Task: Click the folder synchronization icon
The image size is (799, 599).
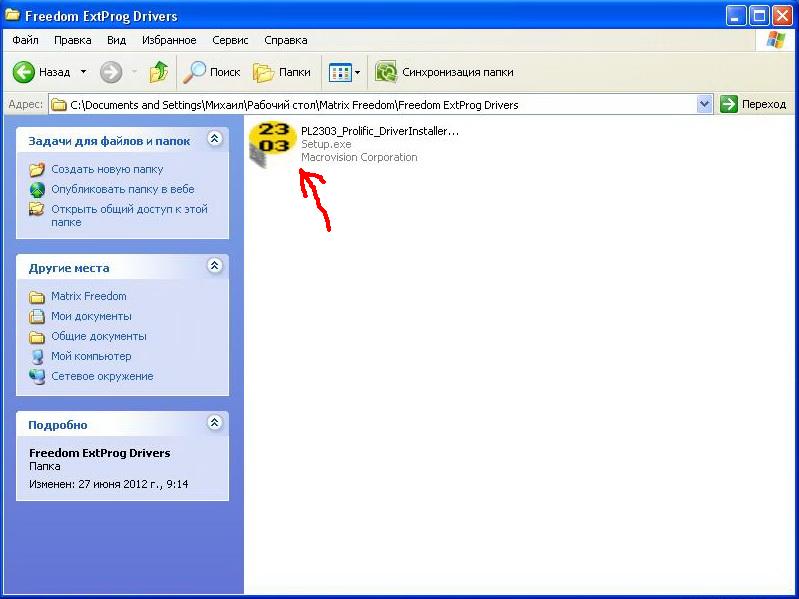Action: 386,72
